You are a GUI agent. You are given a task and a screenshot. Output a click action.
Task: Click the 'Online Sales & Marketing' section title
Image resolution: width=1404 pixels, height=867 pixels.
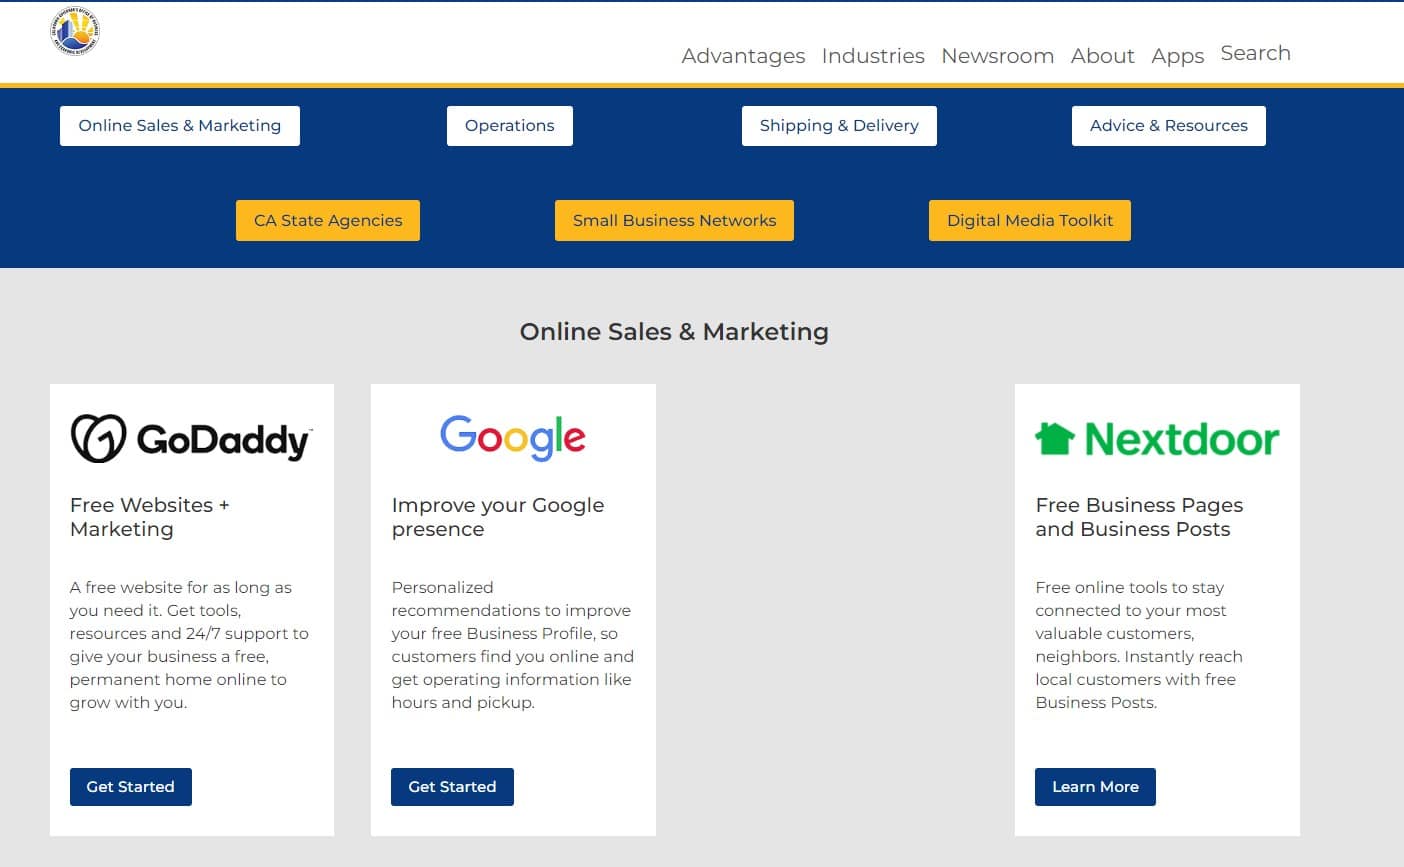pyautogui.click(x=674, y=332)
